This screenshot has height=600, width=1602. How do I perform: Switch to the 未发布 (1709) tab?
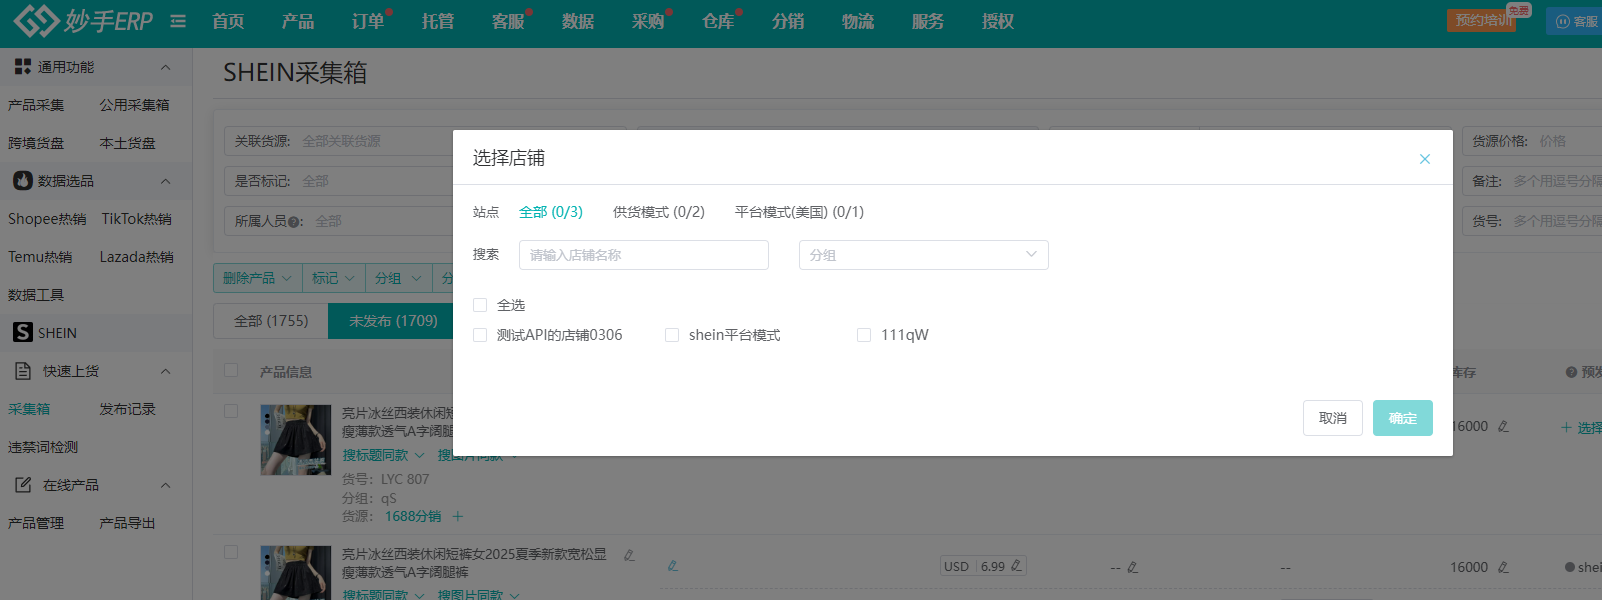tap(393, 321)
